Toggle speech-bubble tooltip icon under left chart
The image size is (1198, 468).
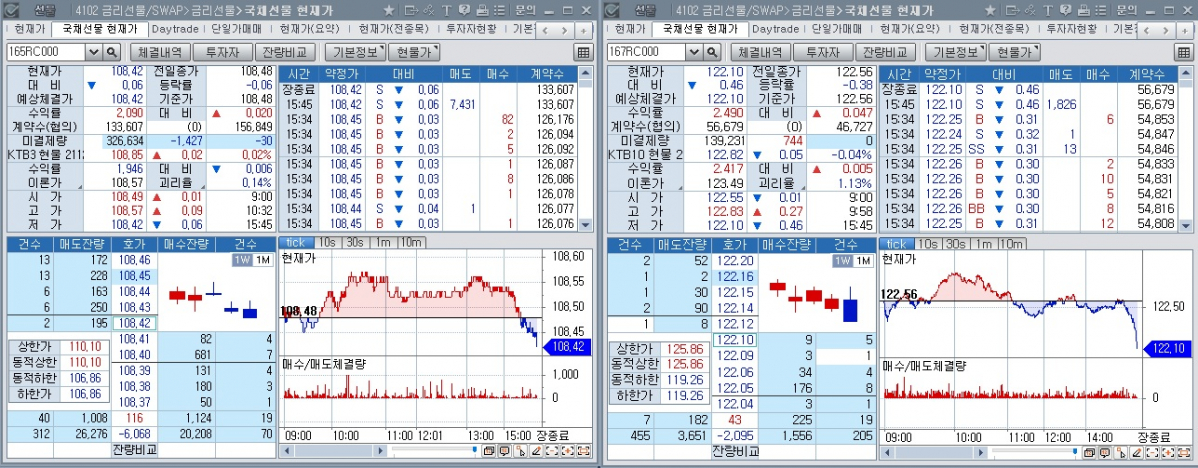click(x=504, y=451)
